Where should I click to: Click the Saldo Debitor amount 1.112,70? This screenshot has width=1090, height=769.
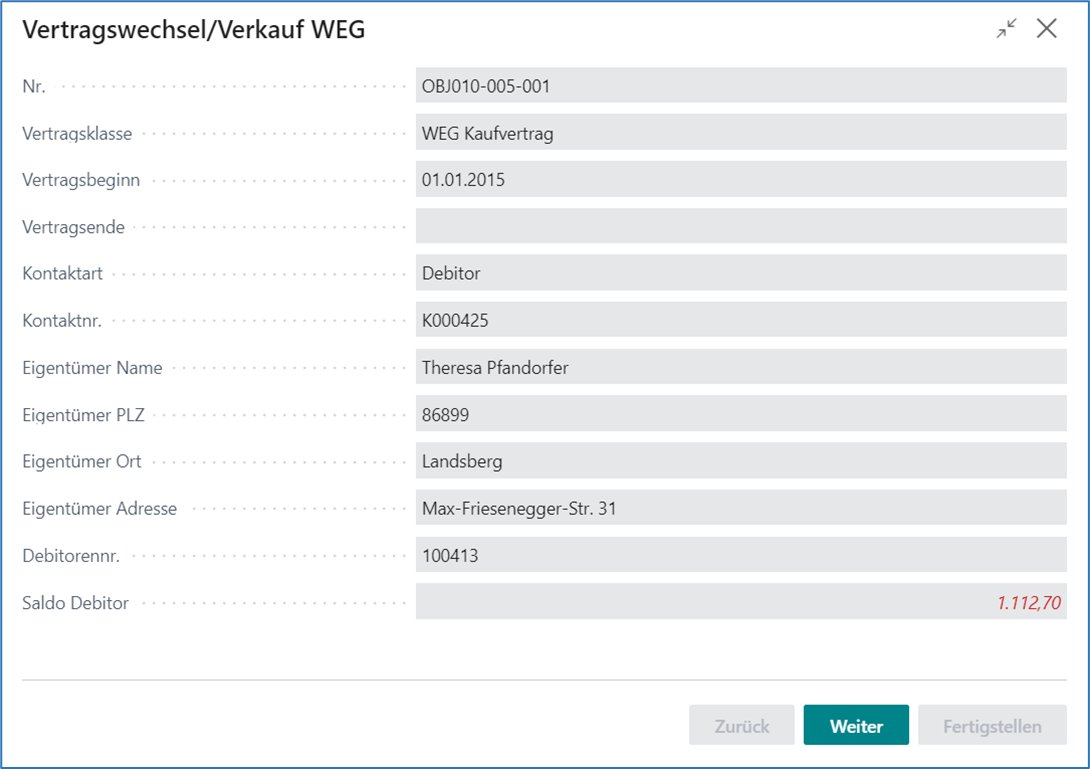tap(1028, 603)
